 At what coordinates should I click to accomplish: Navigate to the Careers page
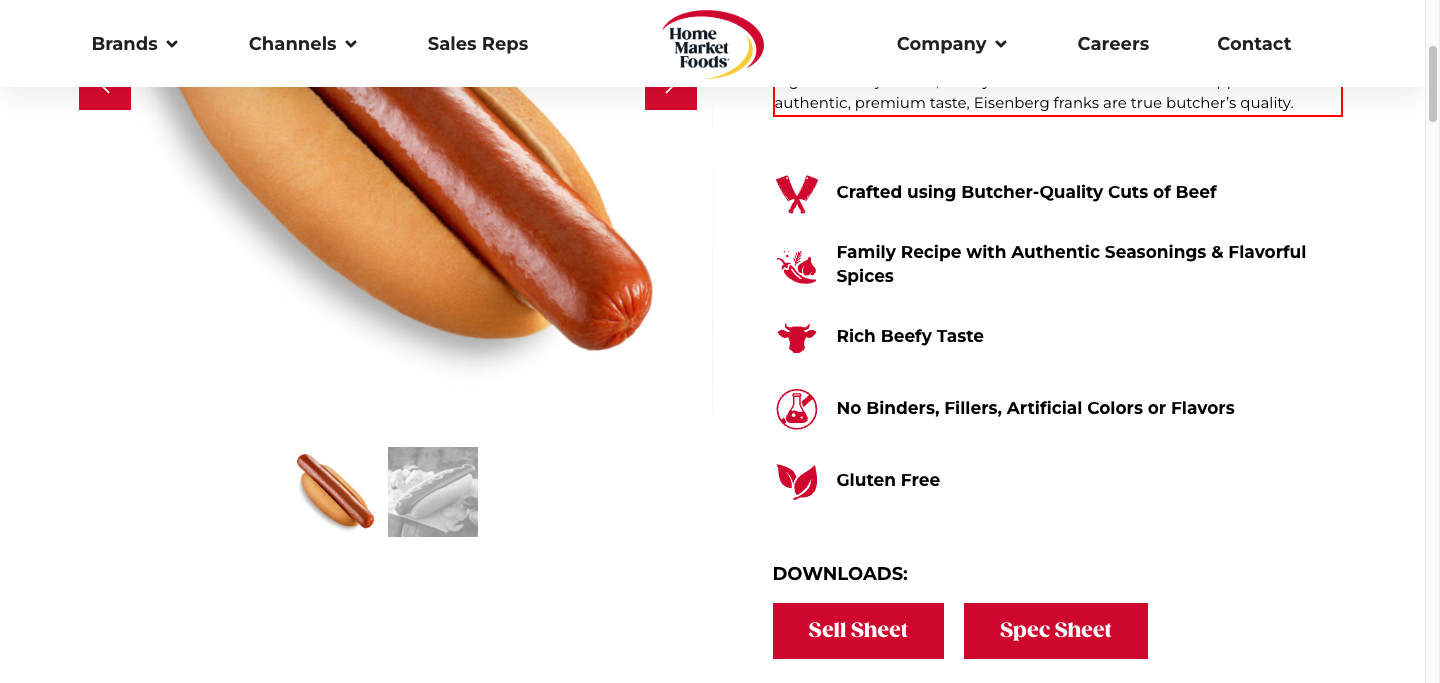(x=1113, y=44)
